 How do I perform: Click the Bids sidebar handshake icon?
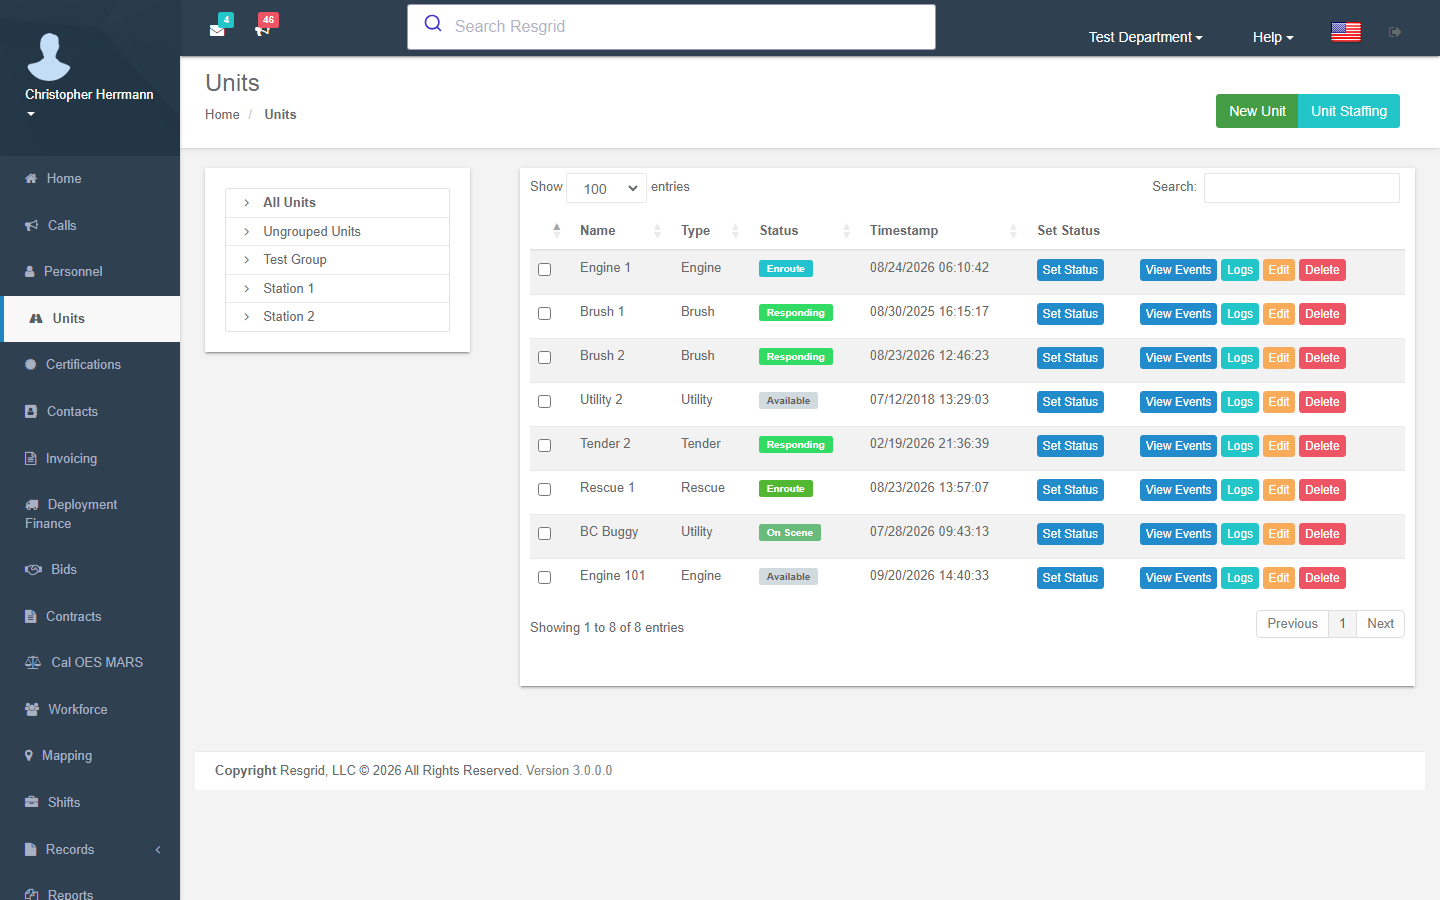[33, 569]
